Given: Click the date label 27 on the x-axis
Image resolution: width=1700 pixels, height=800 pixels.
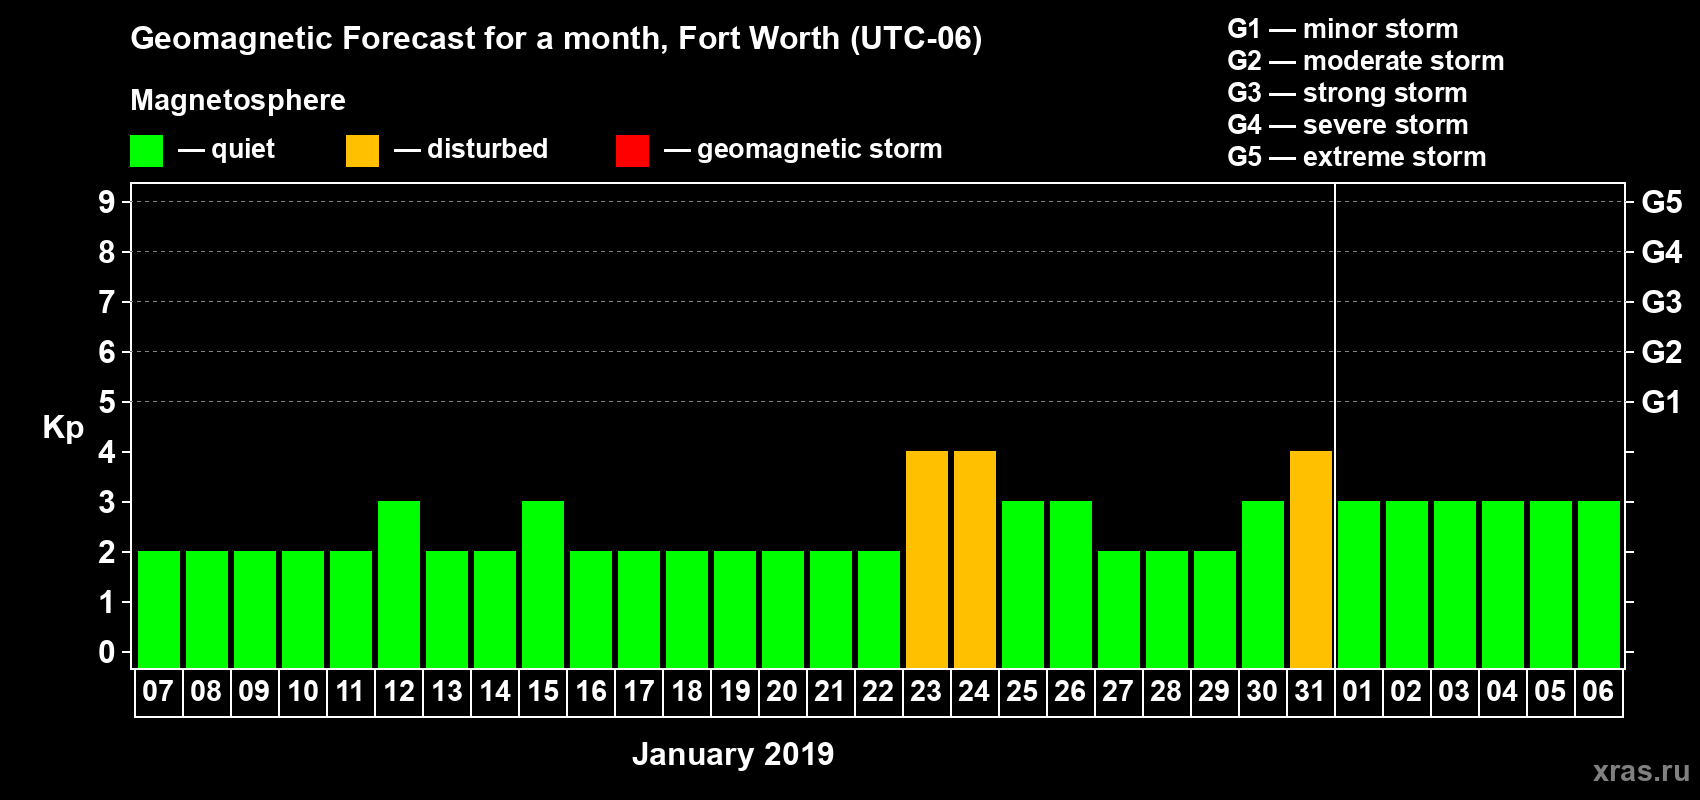Looking at the screenshot, I should tap(1118, 692).
